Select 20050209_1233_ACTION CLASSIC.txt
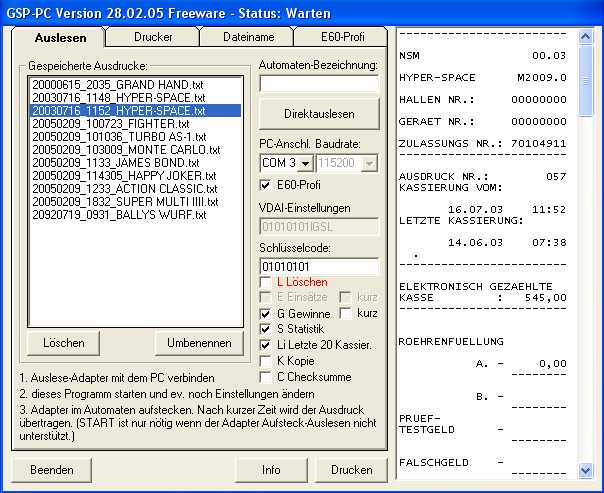This screenshot has height=493, width=604. coord(136,189)
